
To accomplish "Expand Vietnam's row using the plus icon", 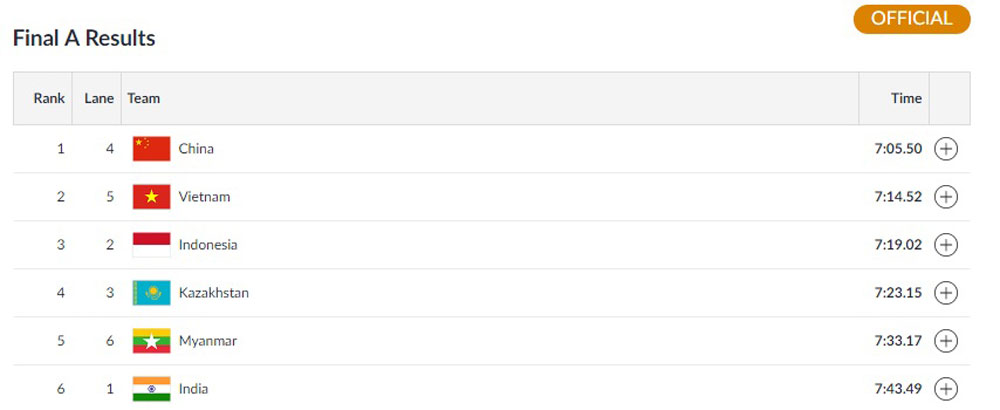I will pyautogui.click(x=946, y=197).
